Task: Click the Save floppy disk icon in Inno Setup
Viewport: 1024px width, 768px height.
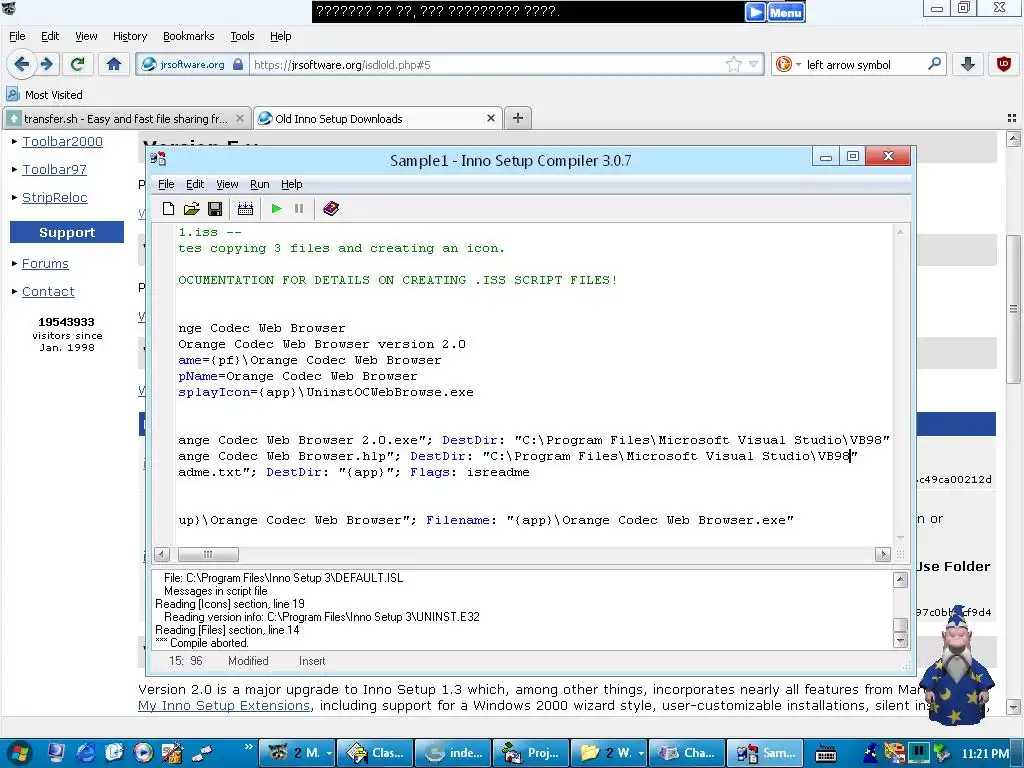Action: (x=215, y=209)
